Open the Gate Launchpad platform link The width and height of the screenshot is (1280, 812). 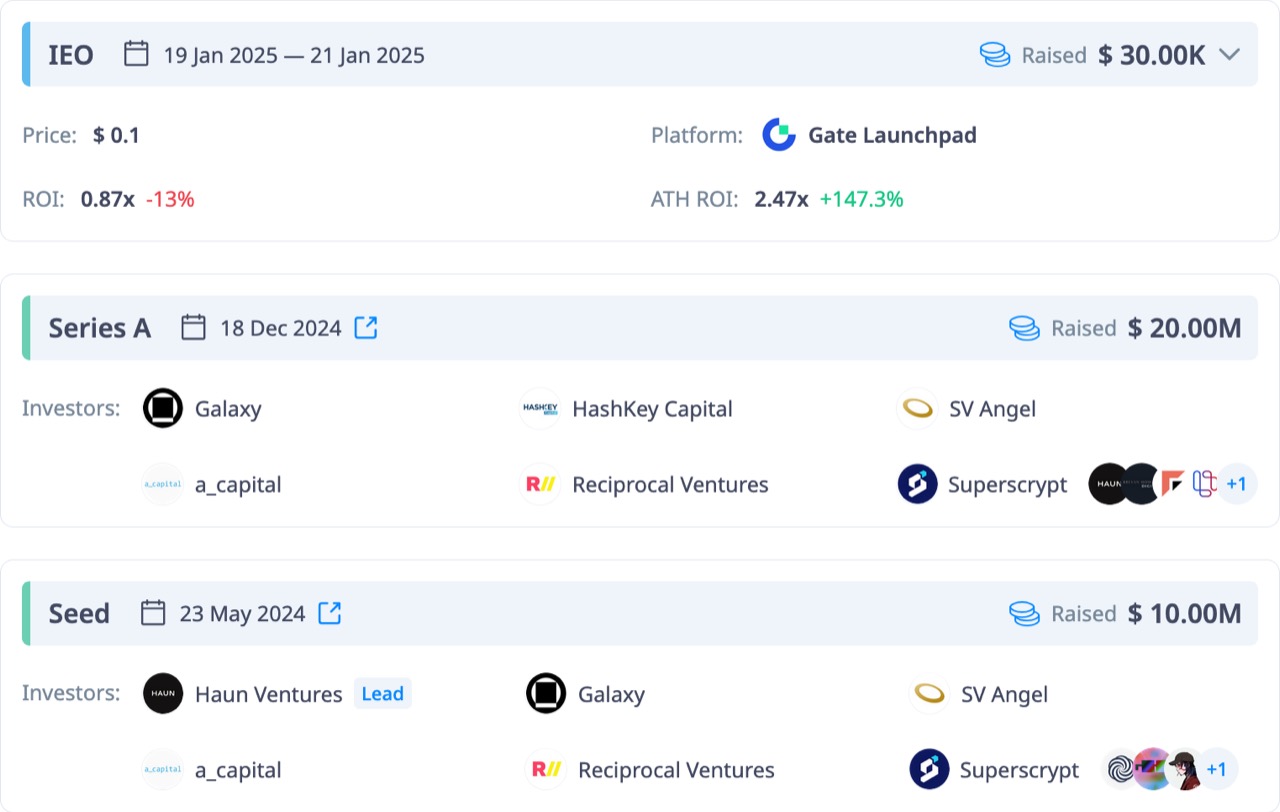pos(892,135)
